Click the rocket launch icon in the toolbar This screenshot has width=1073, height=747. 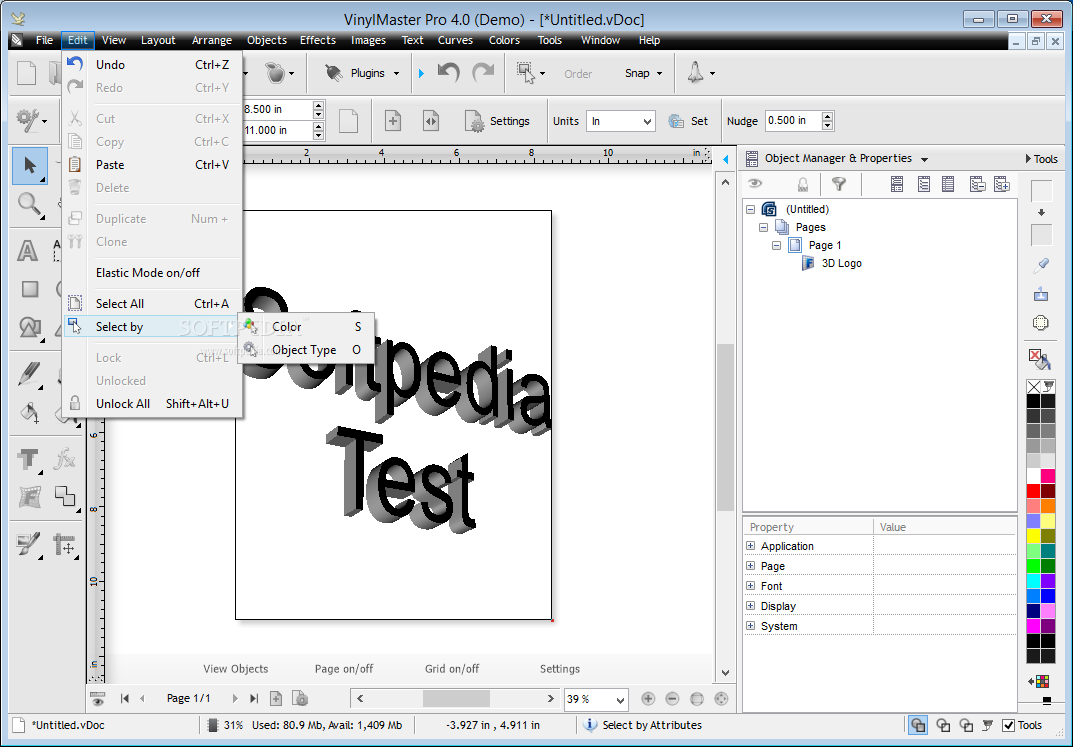point(695,73)
